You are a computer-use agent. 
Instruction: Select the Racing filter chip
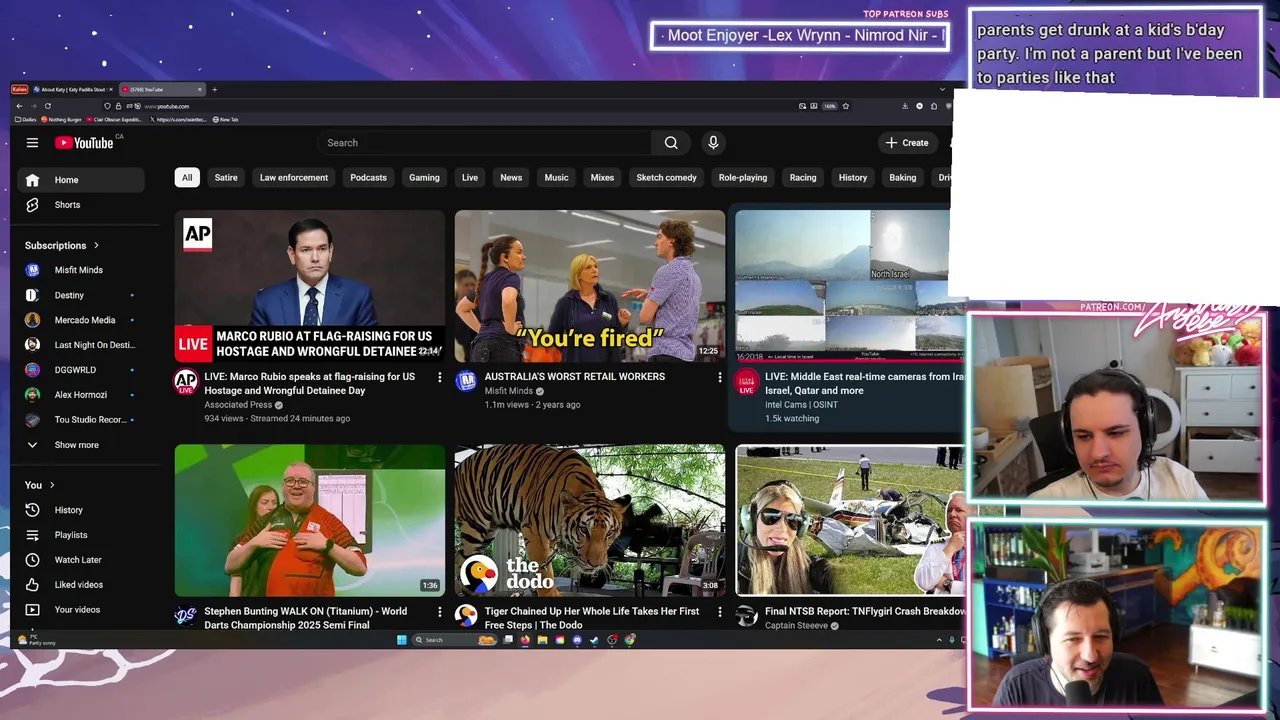[803, 177]
